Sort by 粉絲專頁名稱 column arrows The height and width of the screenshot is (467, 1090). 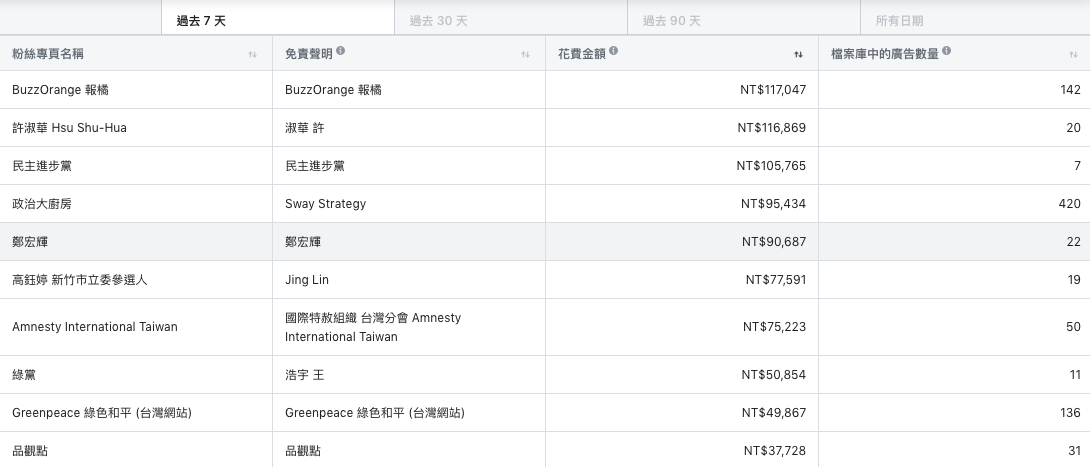click(252, 54)
